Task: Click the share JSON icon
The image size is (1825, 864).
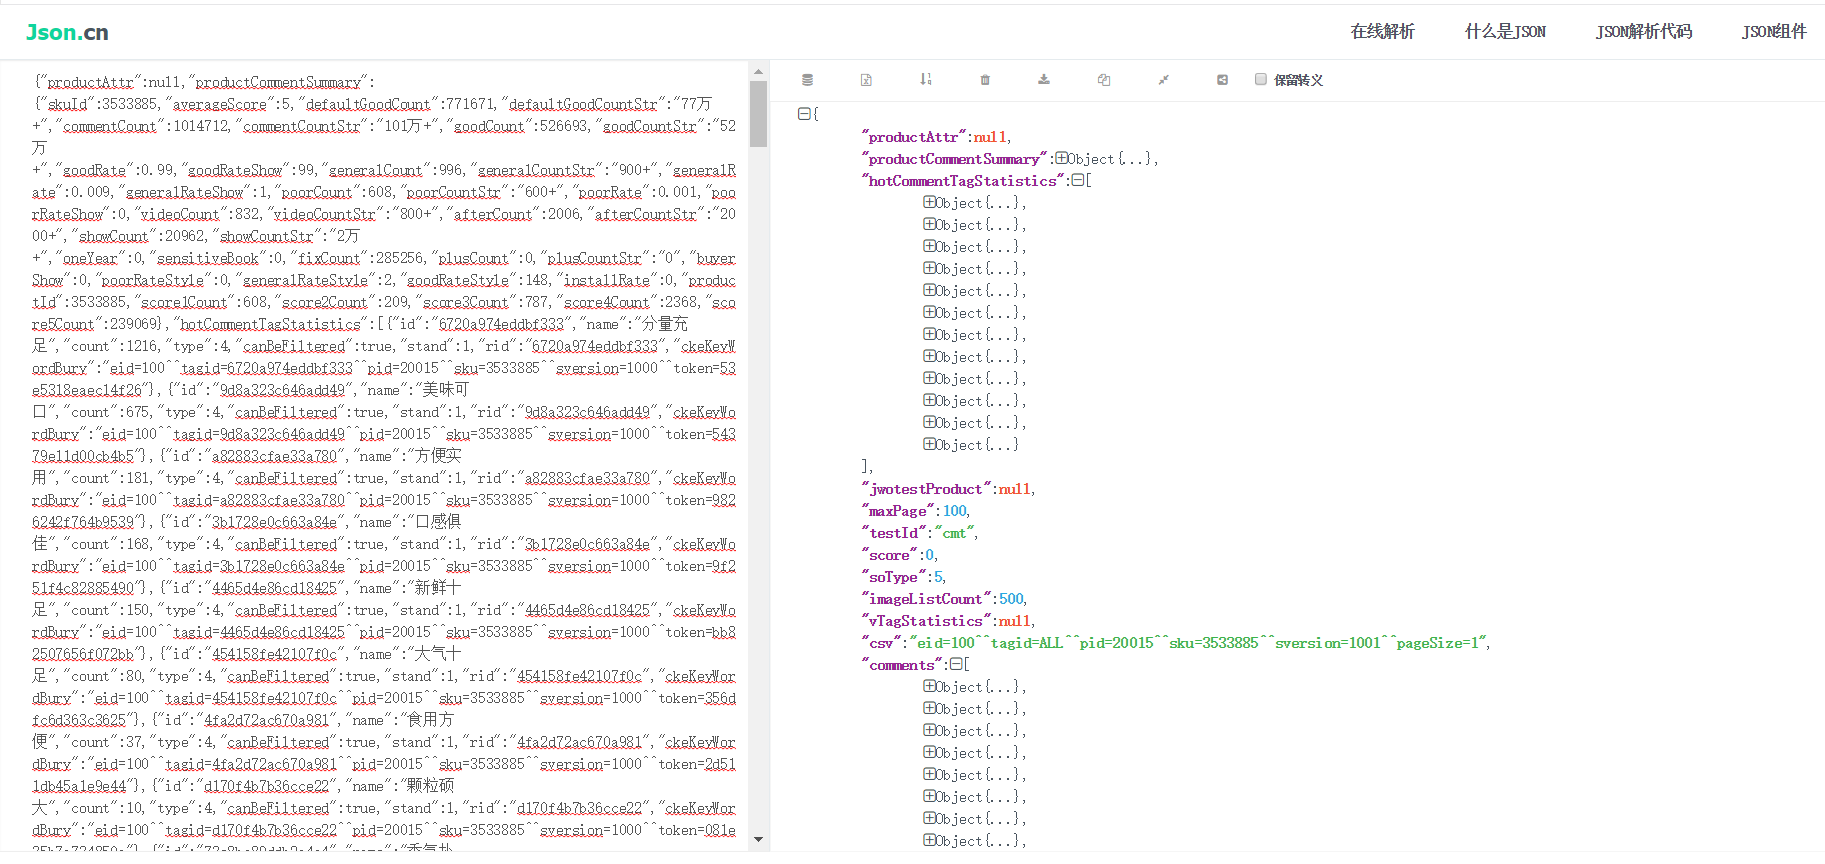Action: click(1222, 80)
